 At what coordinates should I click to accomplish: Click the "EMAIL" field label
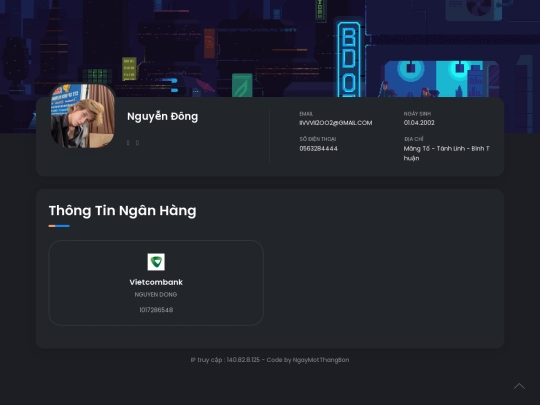(306, 114)
